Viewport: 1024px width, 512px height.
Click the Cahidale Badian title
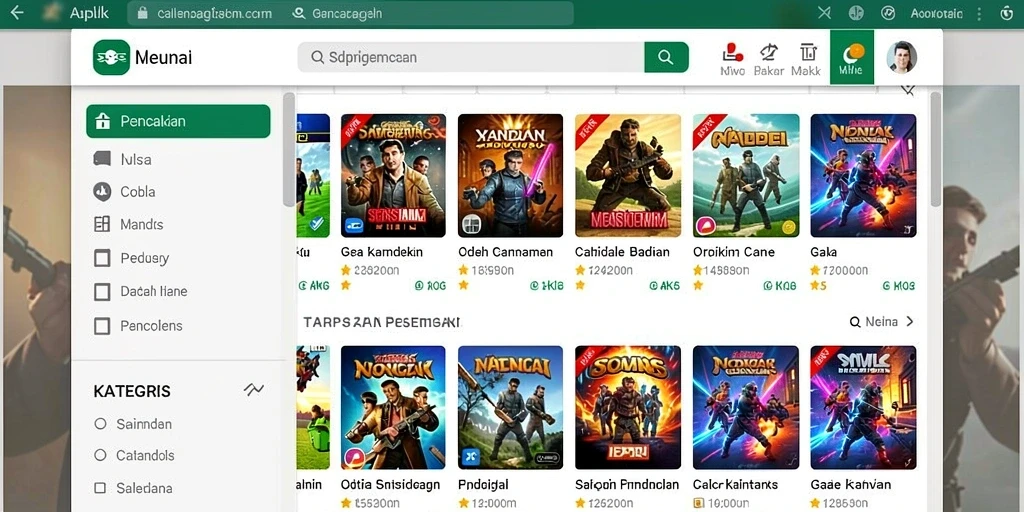[622, 252]
